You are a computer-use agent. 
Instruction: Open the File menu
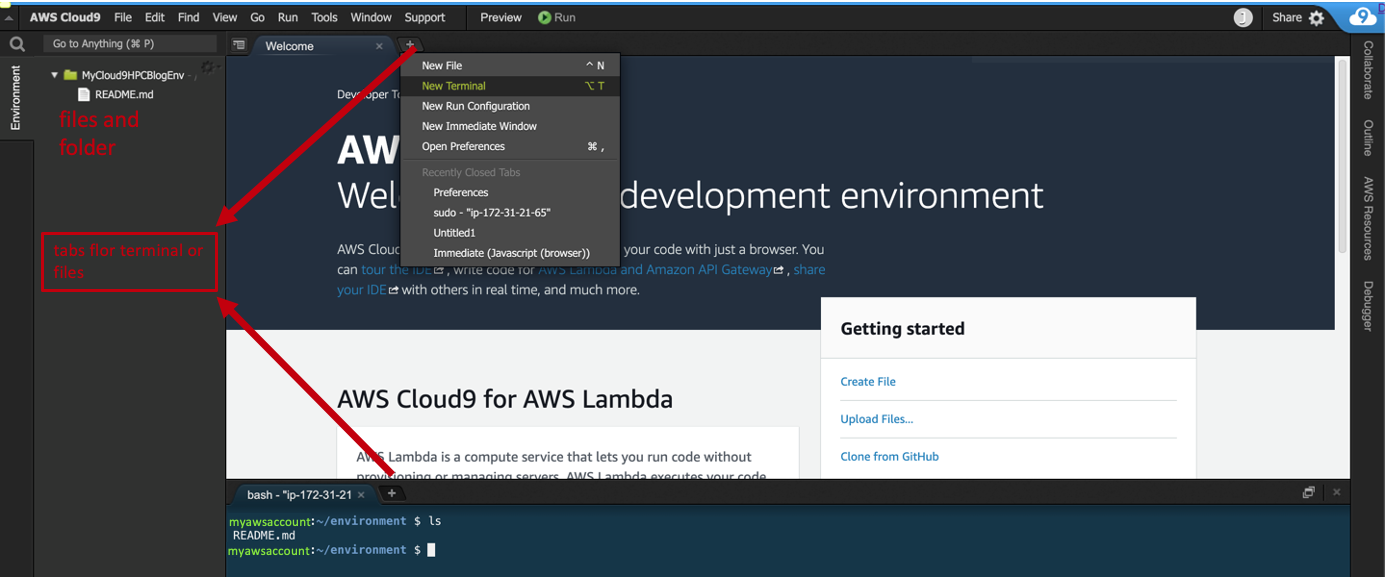coord(123,18)
